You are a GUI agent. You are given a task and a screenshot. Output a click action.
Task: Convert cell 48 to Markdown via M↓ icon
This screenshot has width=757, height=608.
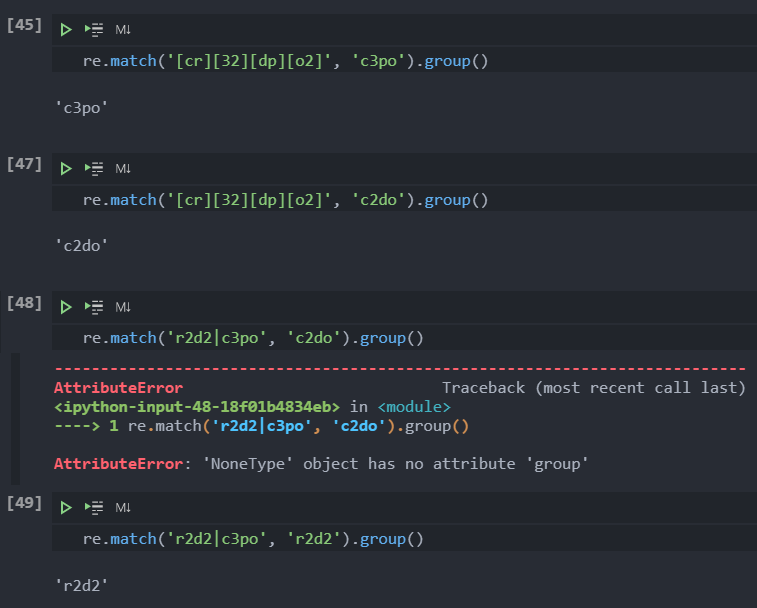(x=123, y=307)
